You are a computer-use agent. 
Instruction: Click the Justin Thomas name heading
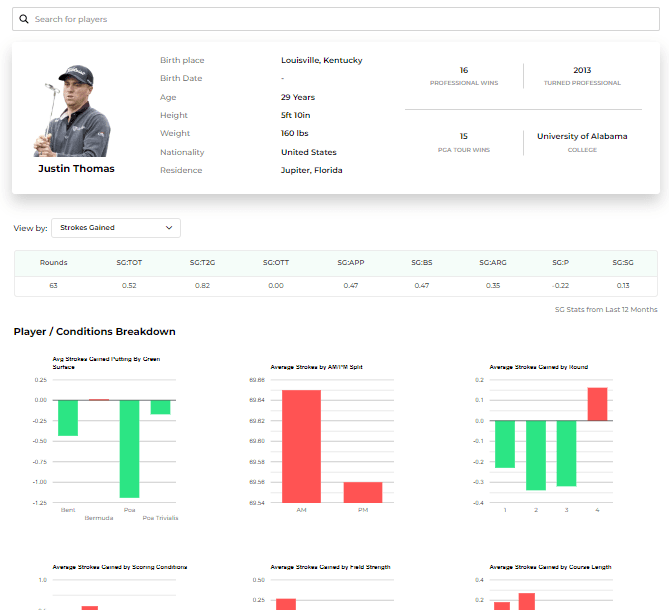click(x=76, y=168)
